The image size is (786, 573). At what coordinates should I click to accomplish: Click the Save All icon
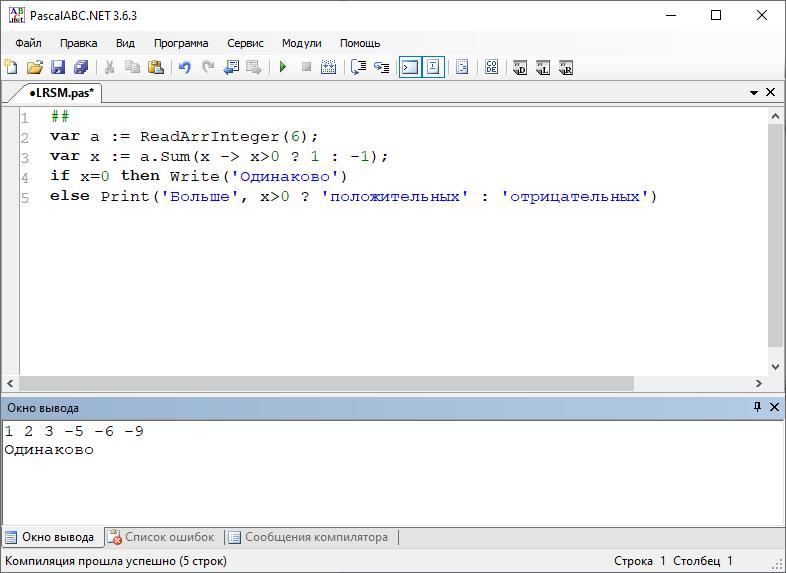(81, 67)
